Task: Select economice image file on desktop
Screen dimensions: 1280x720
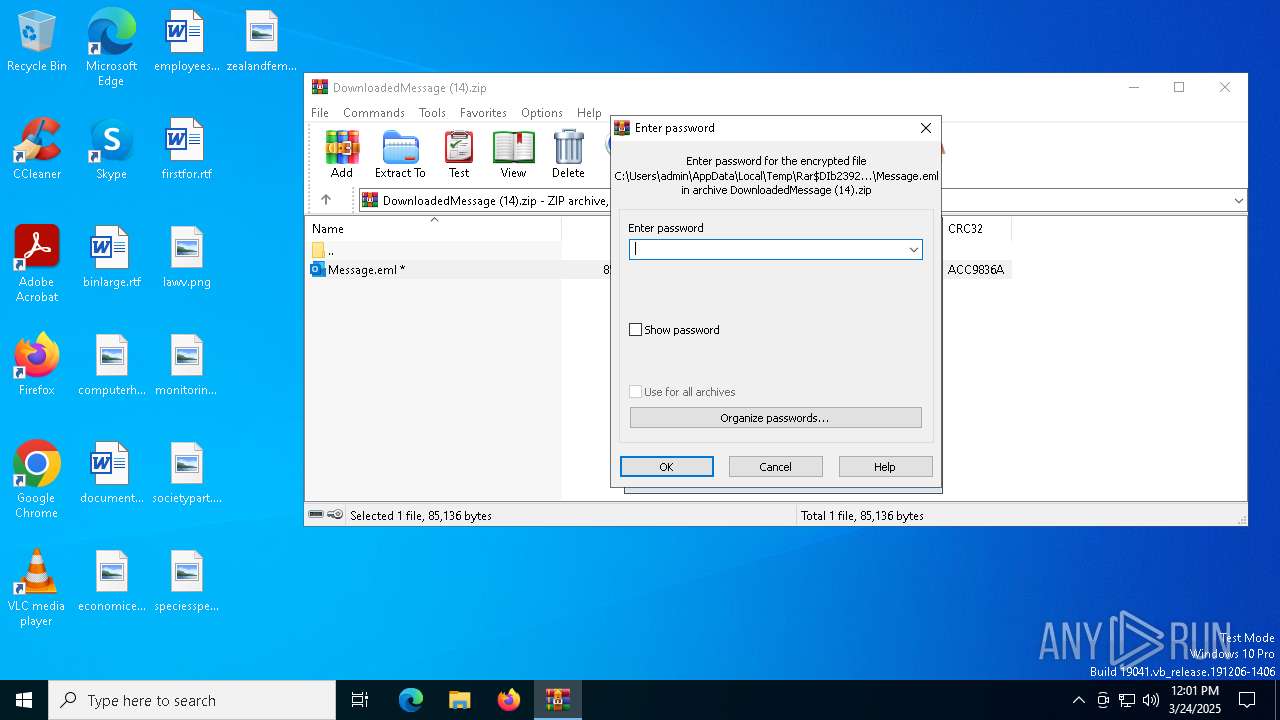Action: 111,582
